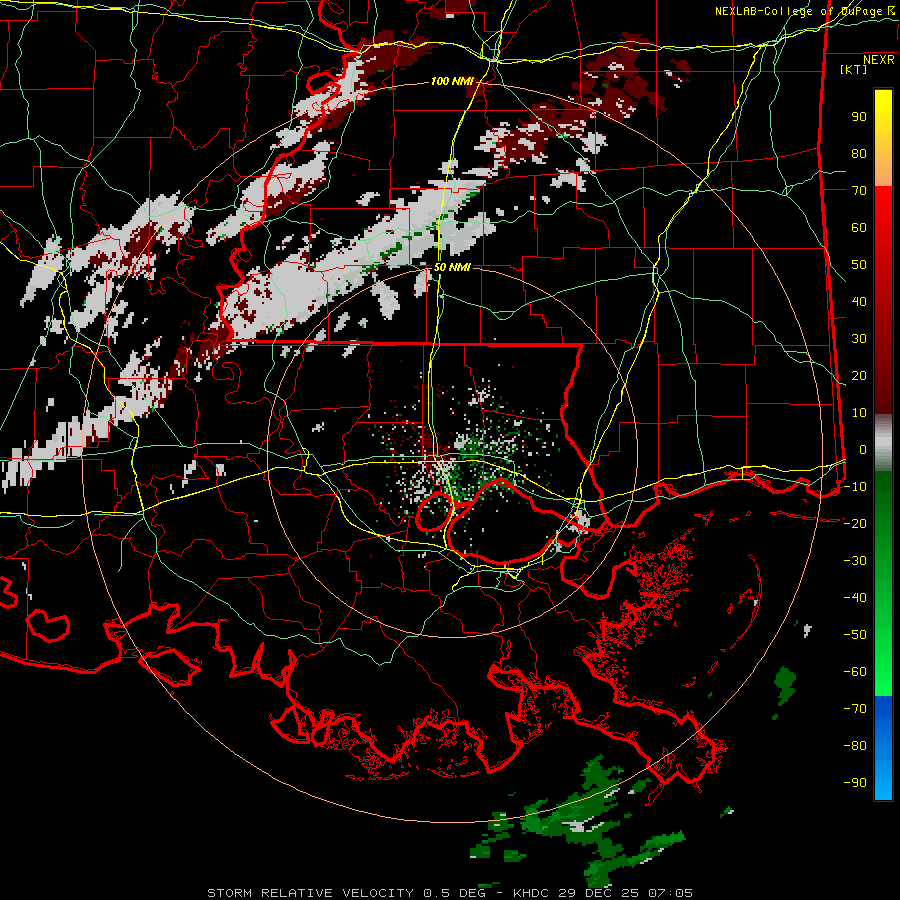Click the 80 value on velocity scale

(x=859, y=154)
